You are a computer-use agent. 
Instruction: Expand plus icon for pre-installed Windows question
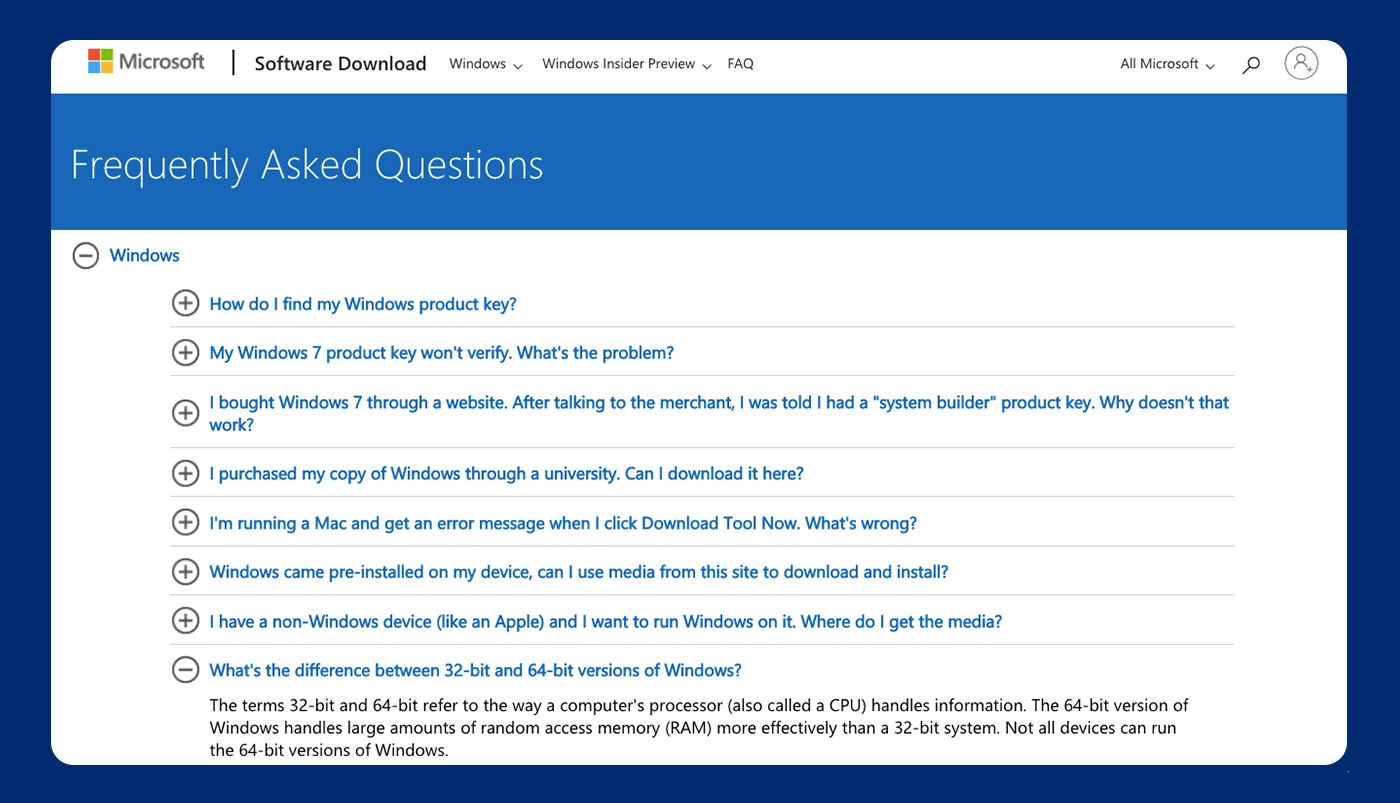tap(185, 571)
